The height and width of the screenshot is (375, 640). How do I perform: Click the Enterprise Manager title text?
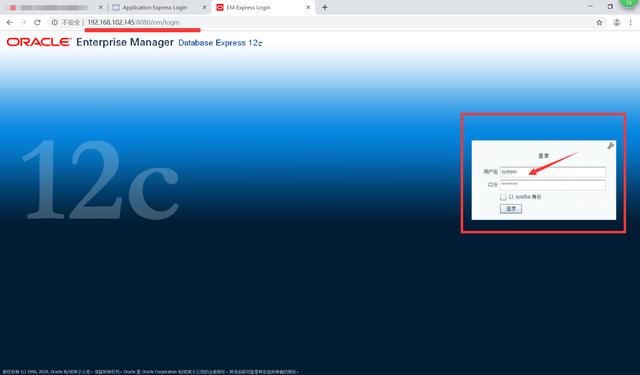(x=125, y=42)
